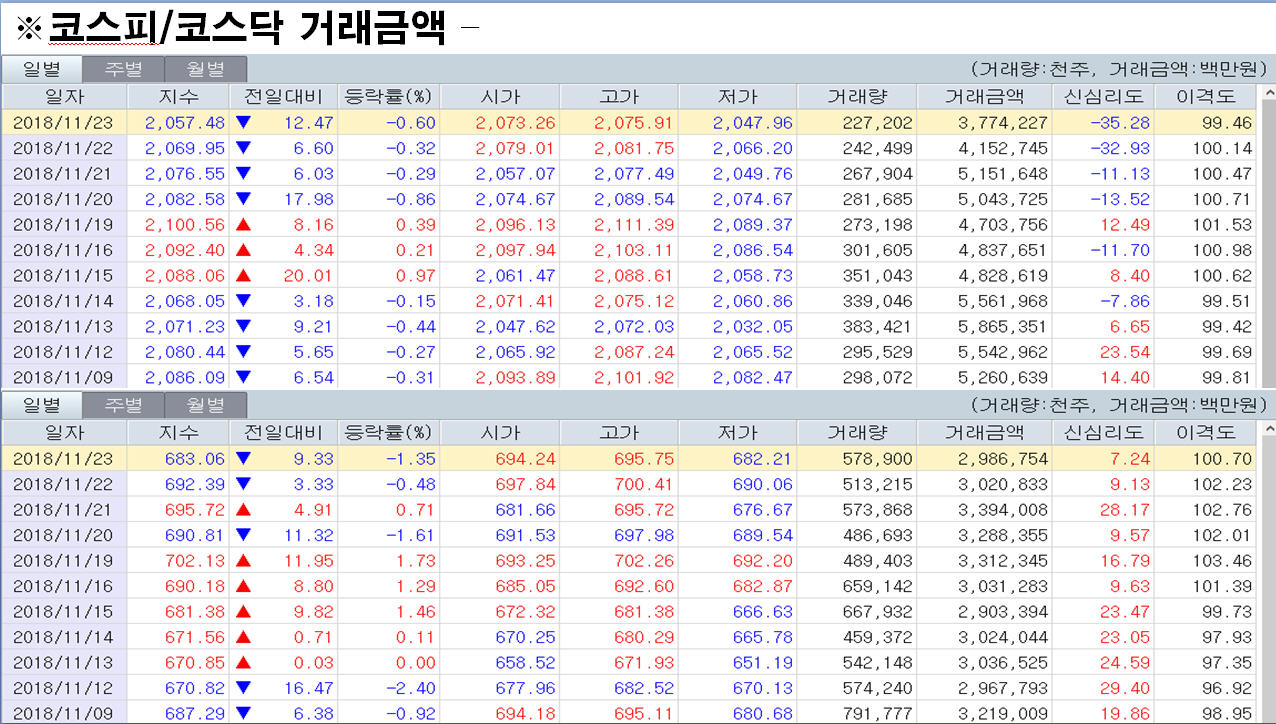The height and width of the screenshot is (724, 1276).
Task: Click the blue down arrow beside 16.47
Action: (x=243, y=688)
